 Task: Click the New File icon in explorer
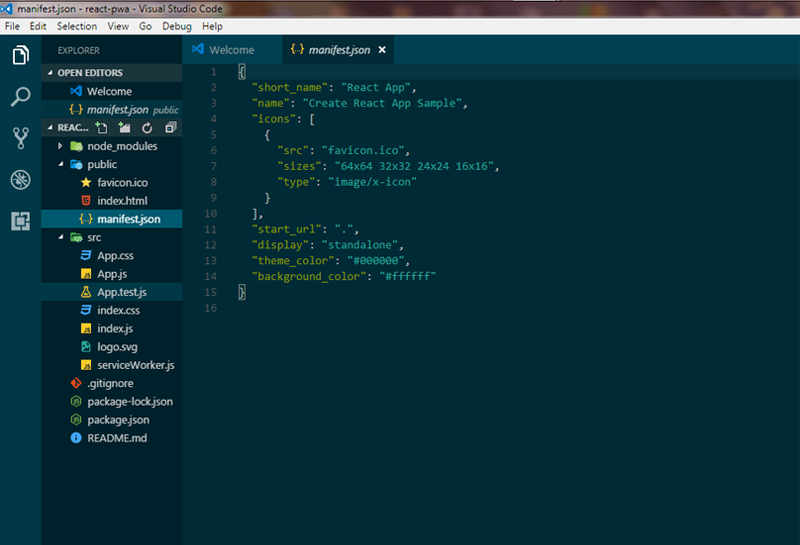(101, 128)
